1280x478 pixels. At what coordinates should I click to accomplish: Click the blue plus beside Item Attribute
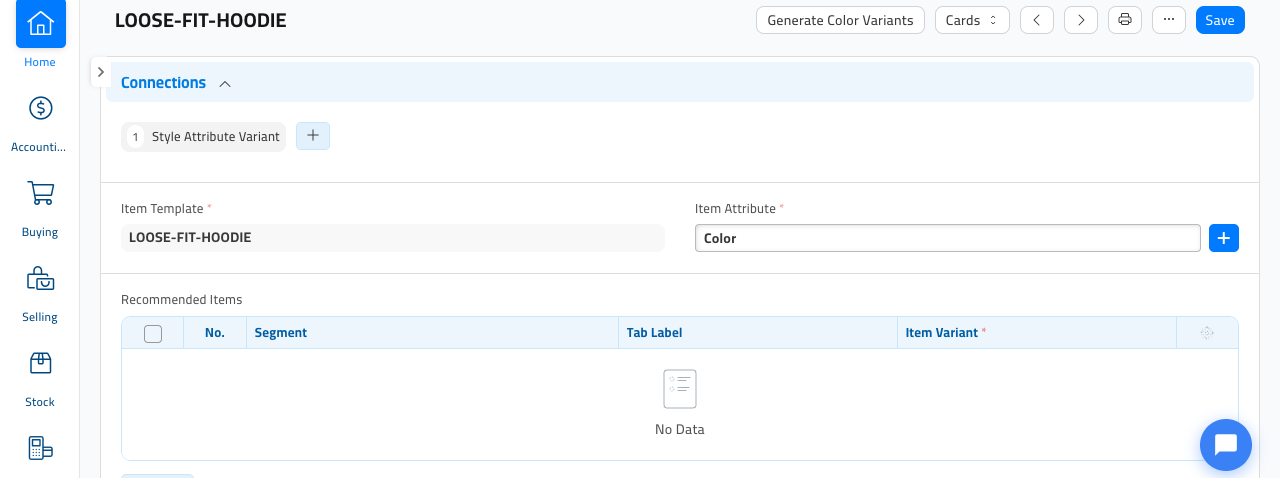(1224, 238)
